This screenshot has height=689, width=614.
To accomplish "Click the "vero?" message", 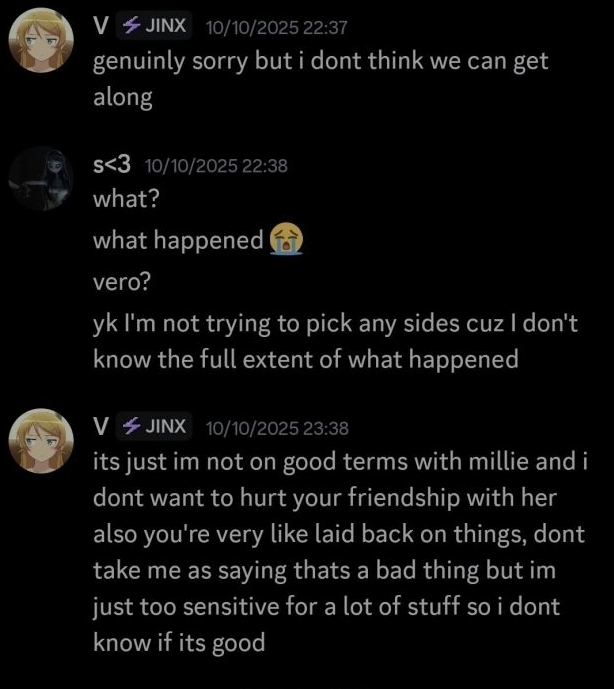I will (x=122, y=282).
